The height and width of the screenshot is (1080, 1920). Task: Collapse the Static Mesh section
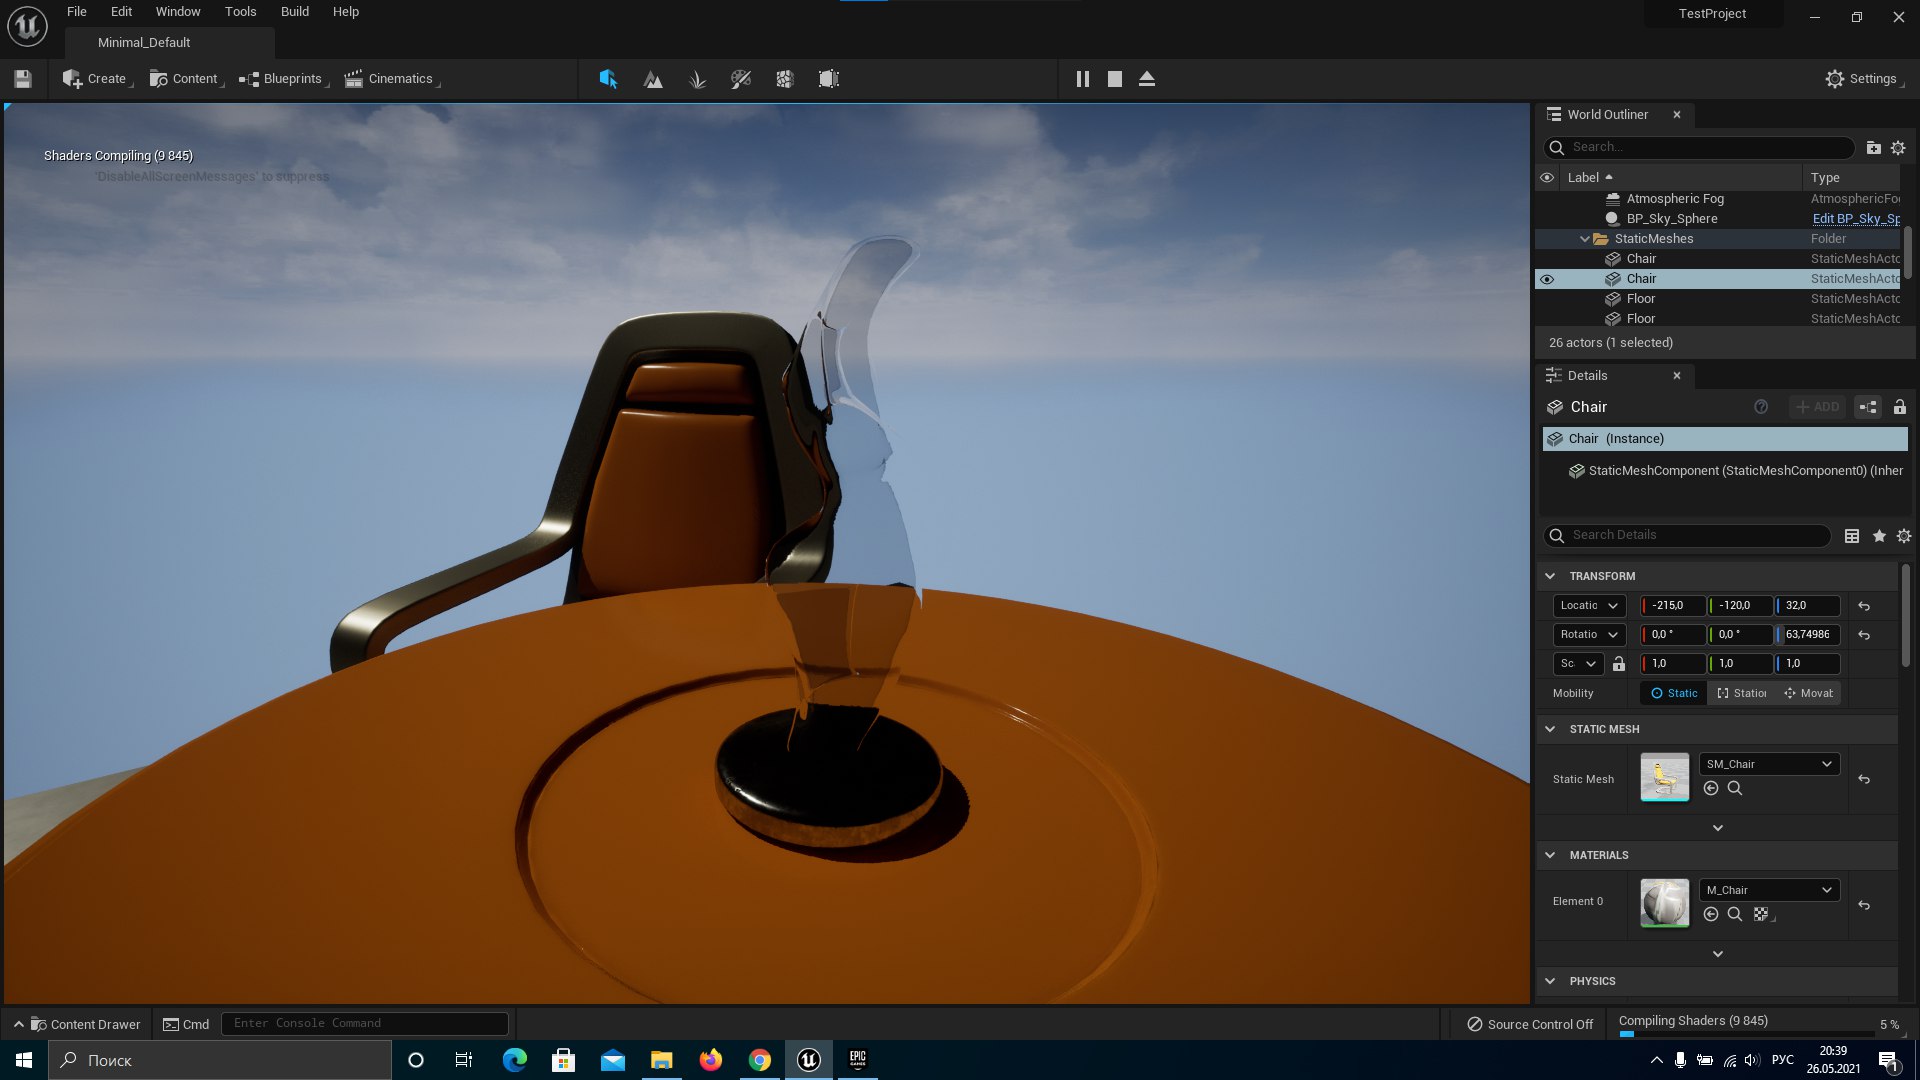[x=1550, y=730]
